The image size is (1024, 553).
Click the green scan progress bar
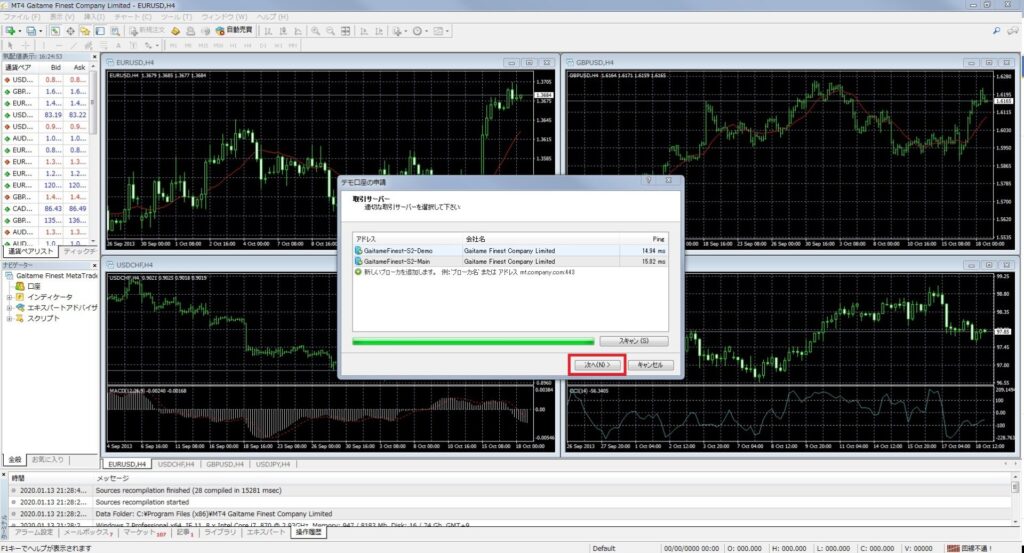[473, 341]
